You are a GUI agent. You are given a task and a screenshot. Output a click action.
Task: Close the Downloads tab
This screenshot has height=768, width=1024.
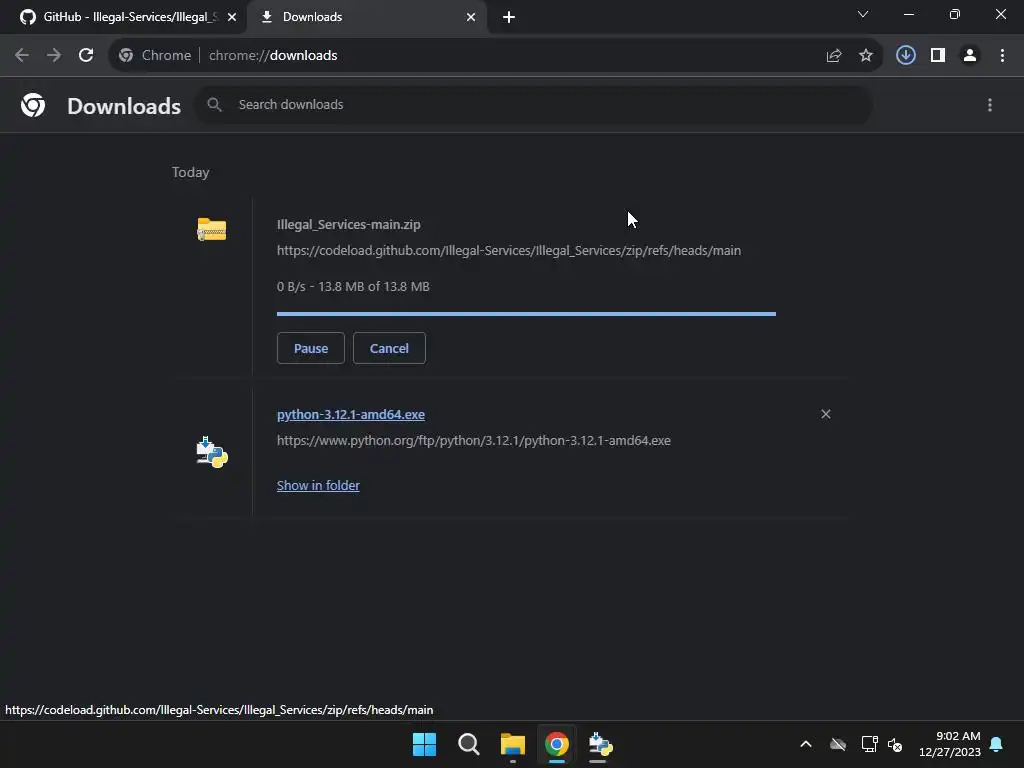click(x=471, y=17)
